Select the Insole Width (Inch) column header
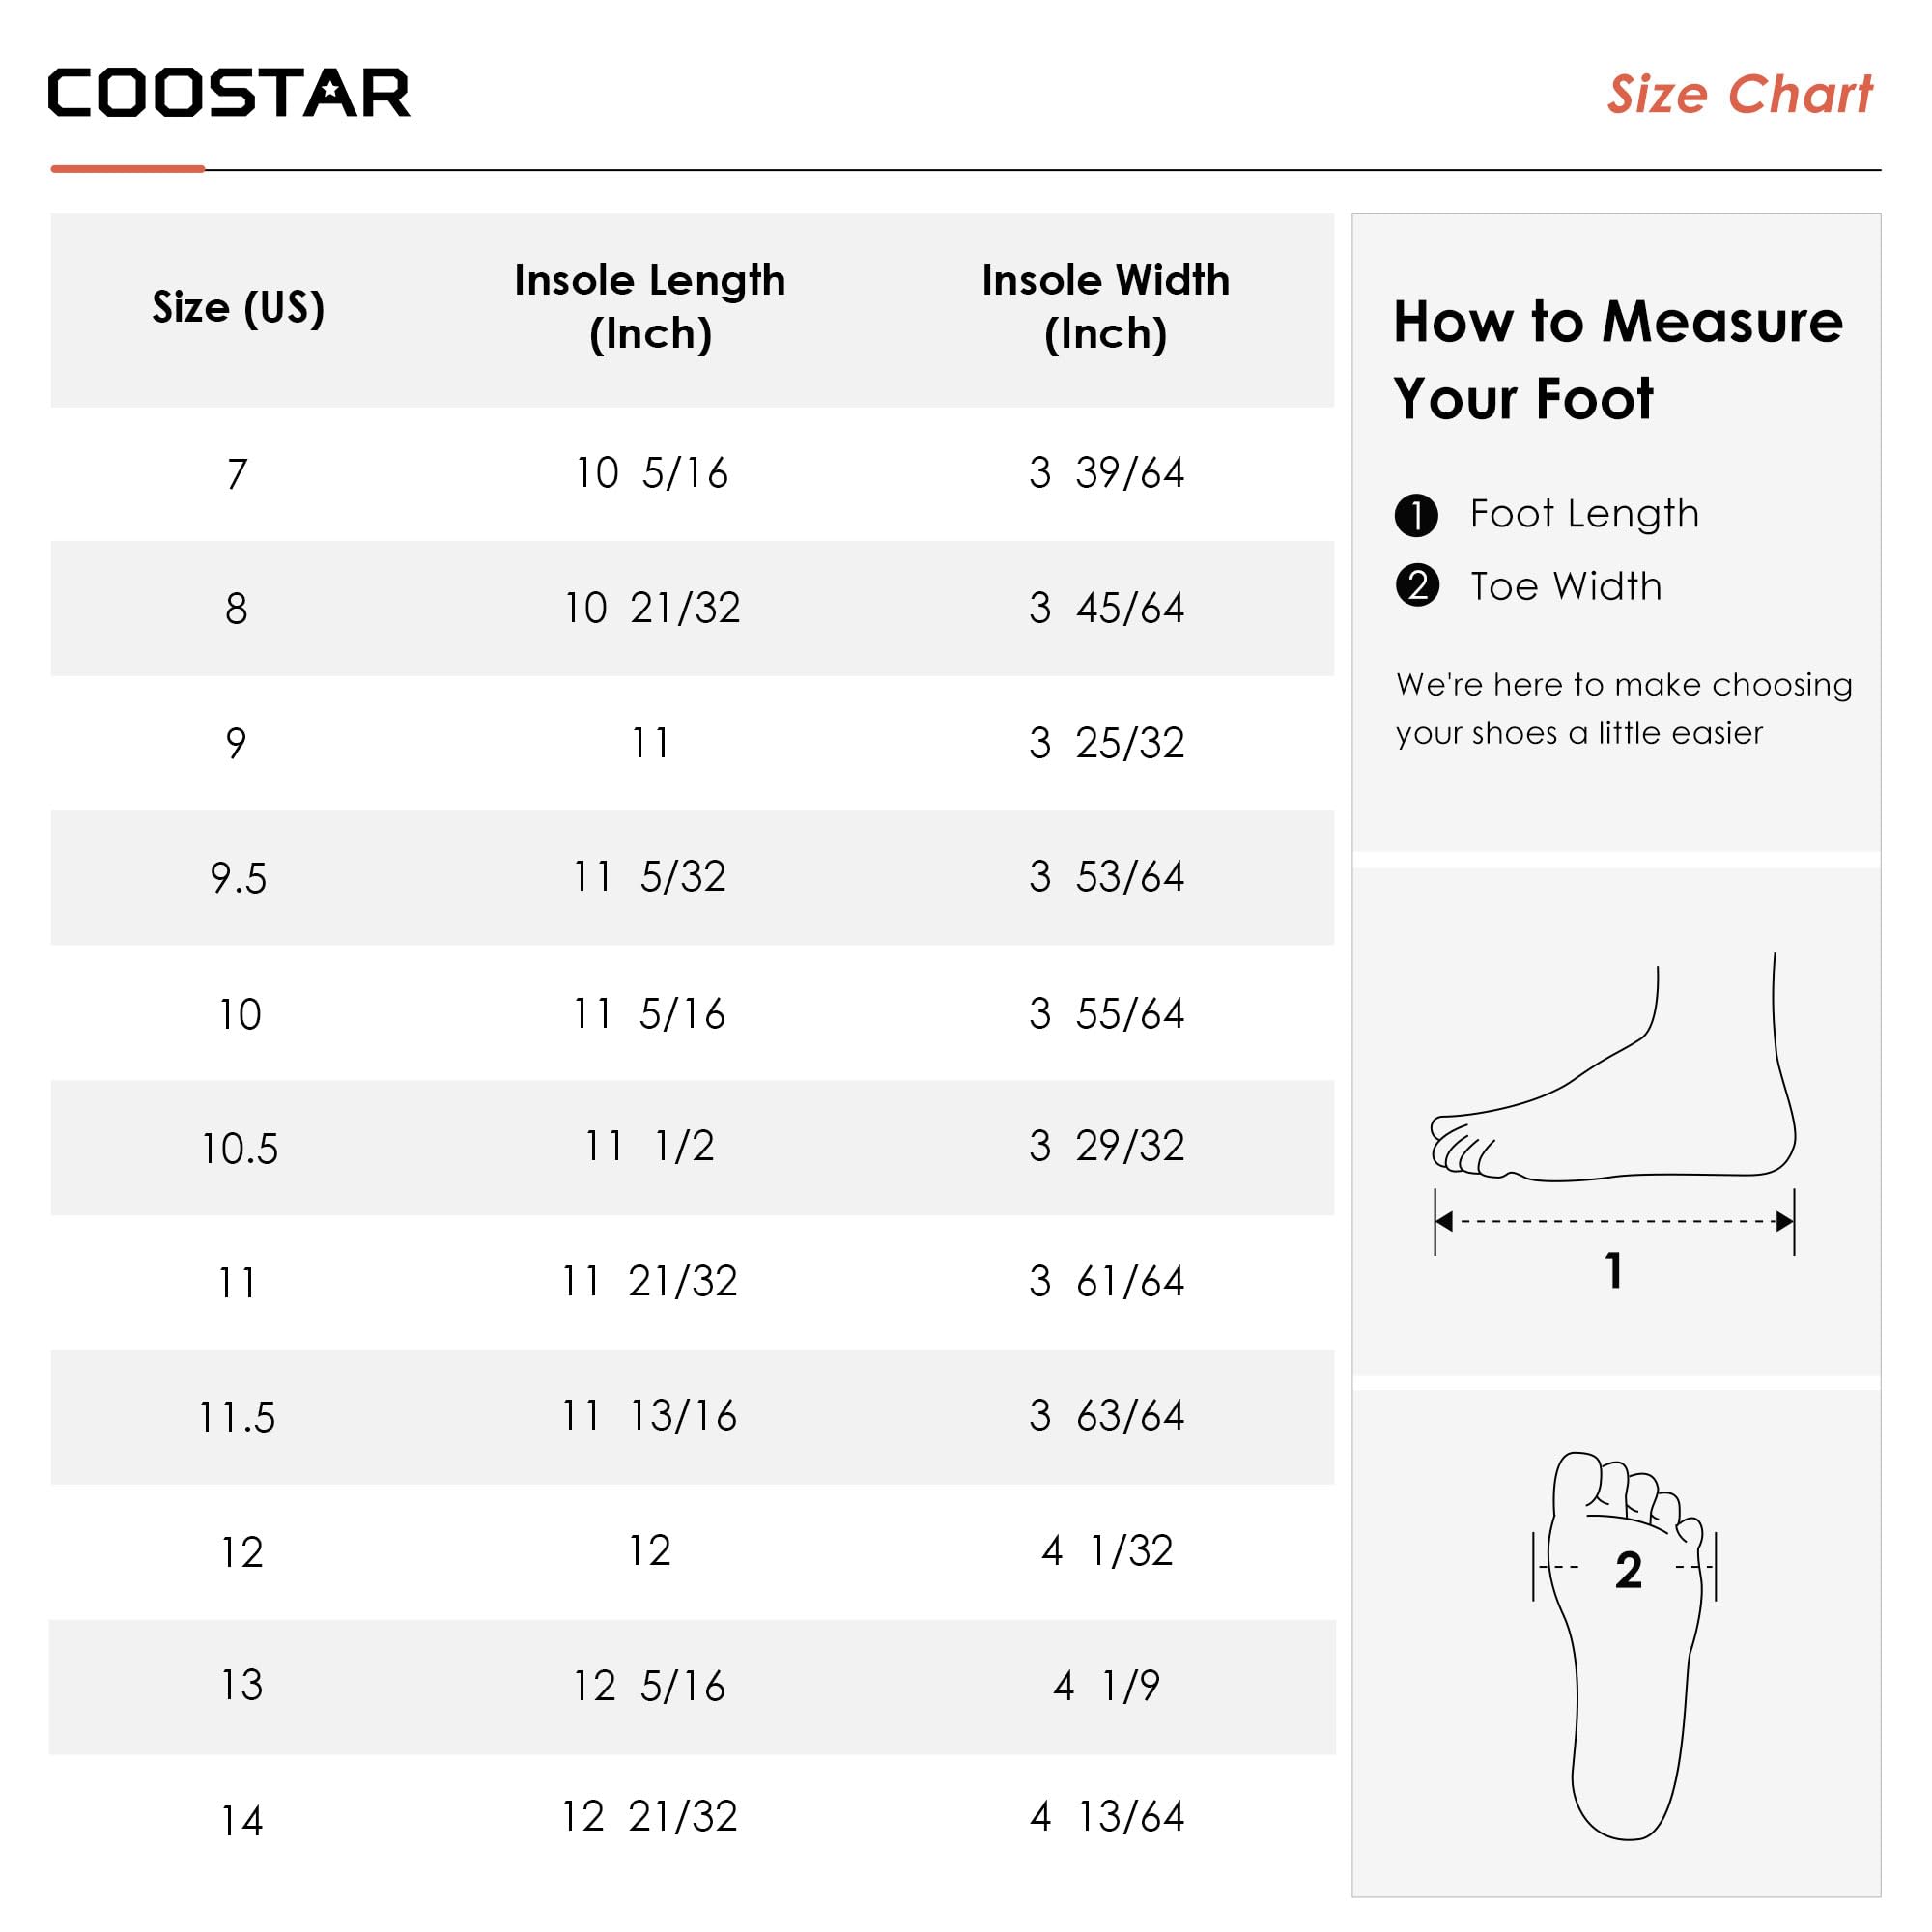Screen dimensions: 1932x1932 point(1105,306)
